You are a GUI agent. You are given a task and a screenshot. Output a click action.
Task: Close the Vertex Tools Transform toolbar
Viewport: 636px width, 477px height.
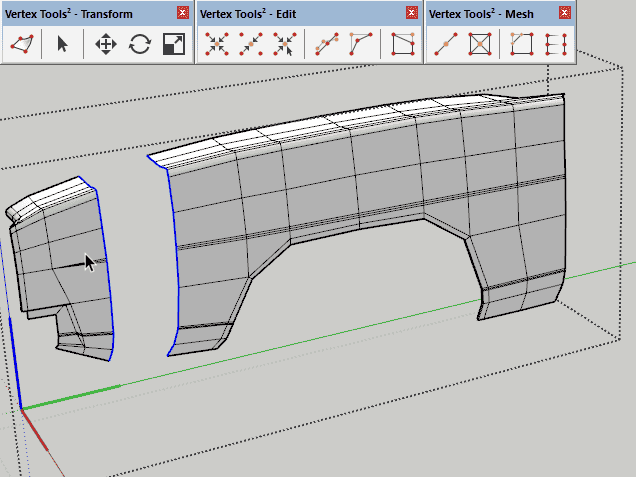click(183, 13)
